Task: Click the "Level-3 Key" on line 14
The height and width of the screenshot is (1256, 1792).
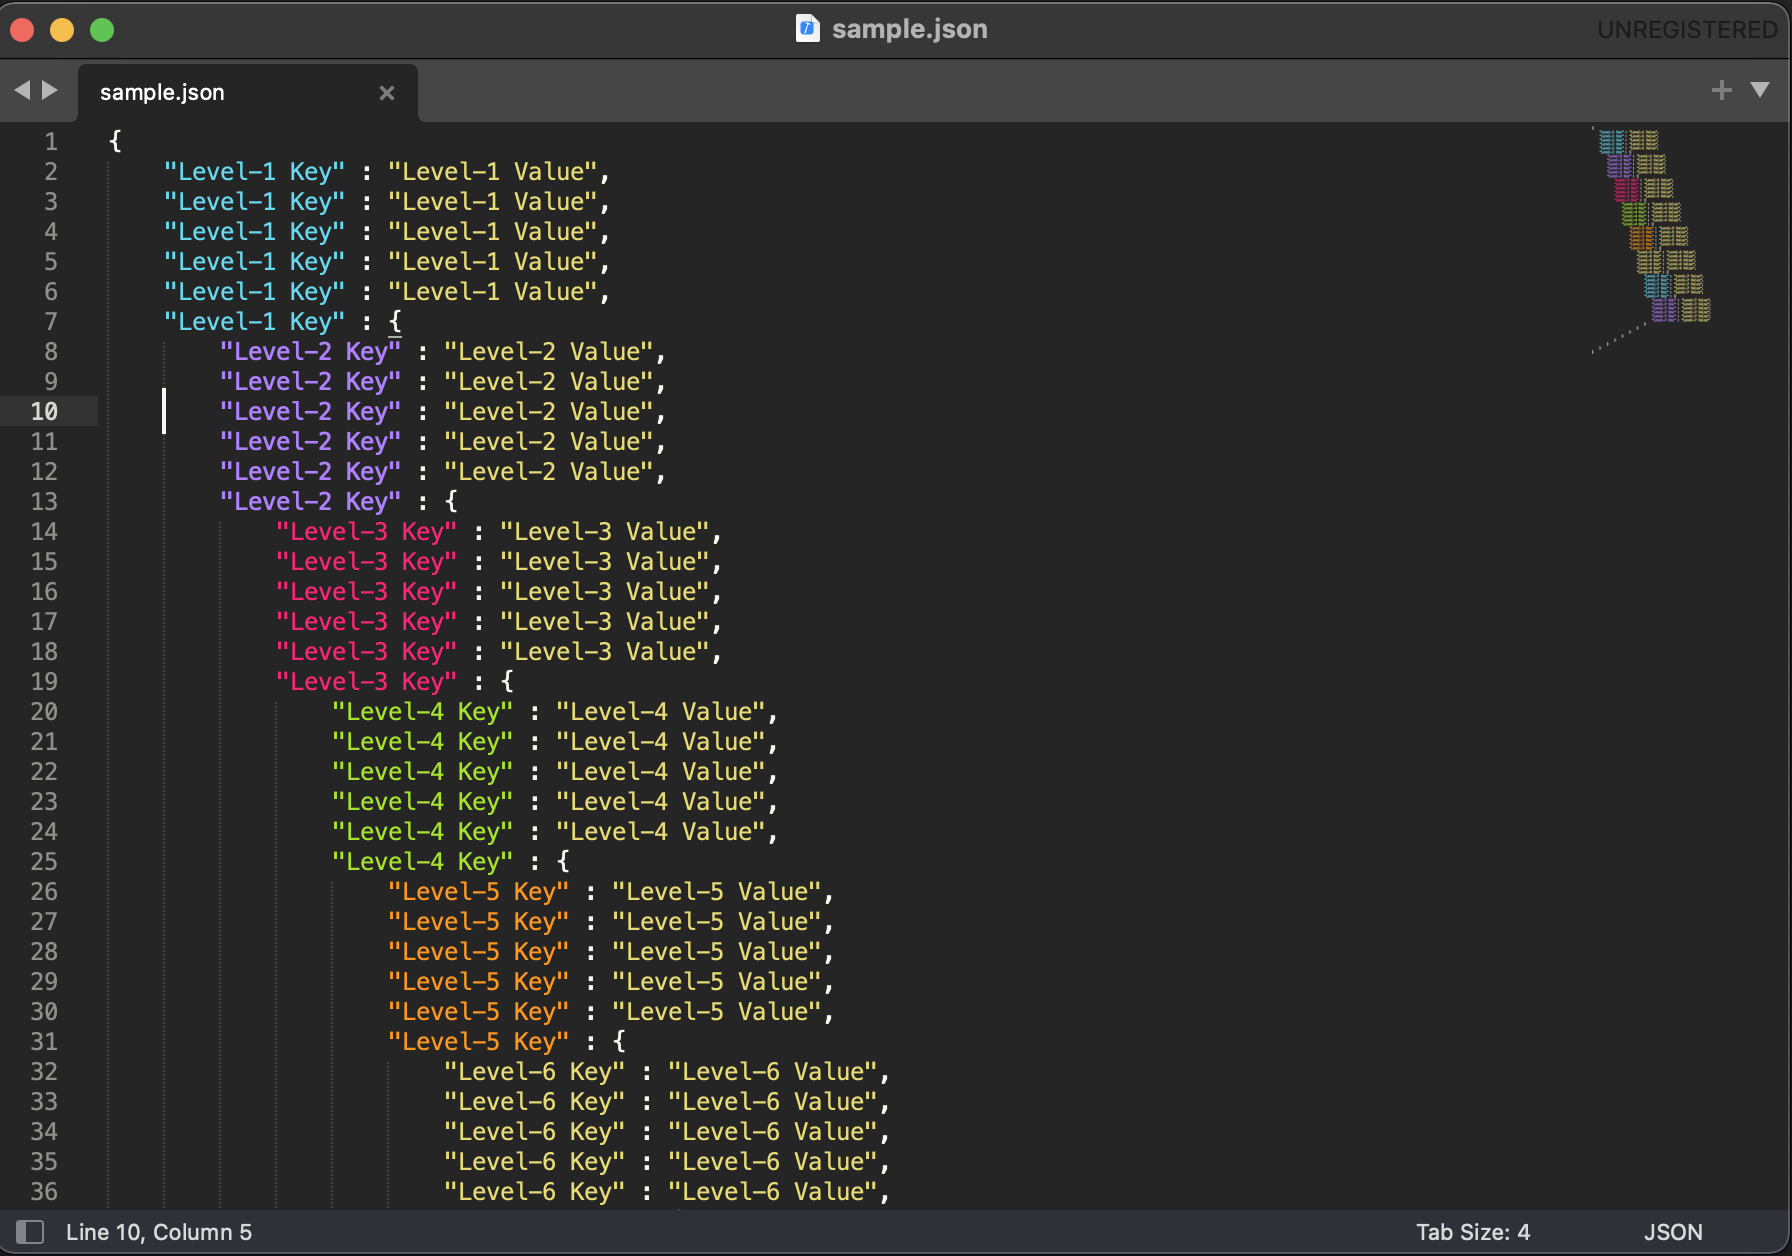Action: pyautogui.click(x=366, y=532)
